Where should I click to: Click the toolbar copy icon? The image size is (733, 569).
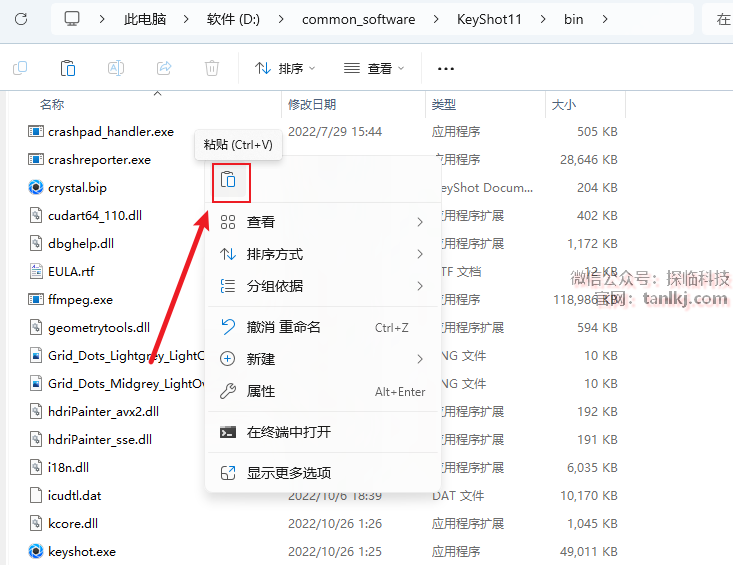coord(20,68)
